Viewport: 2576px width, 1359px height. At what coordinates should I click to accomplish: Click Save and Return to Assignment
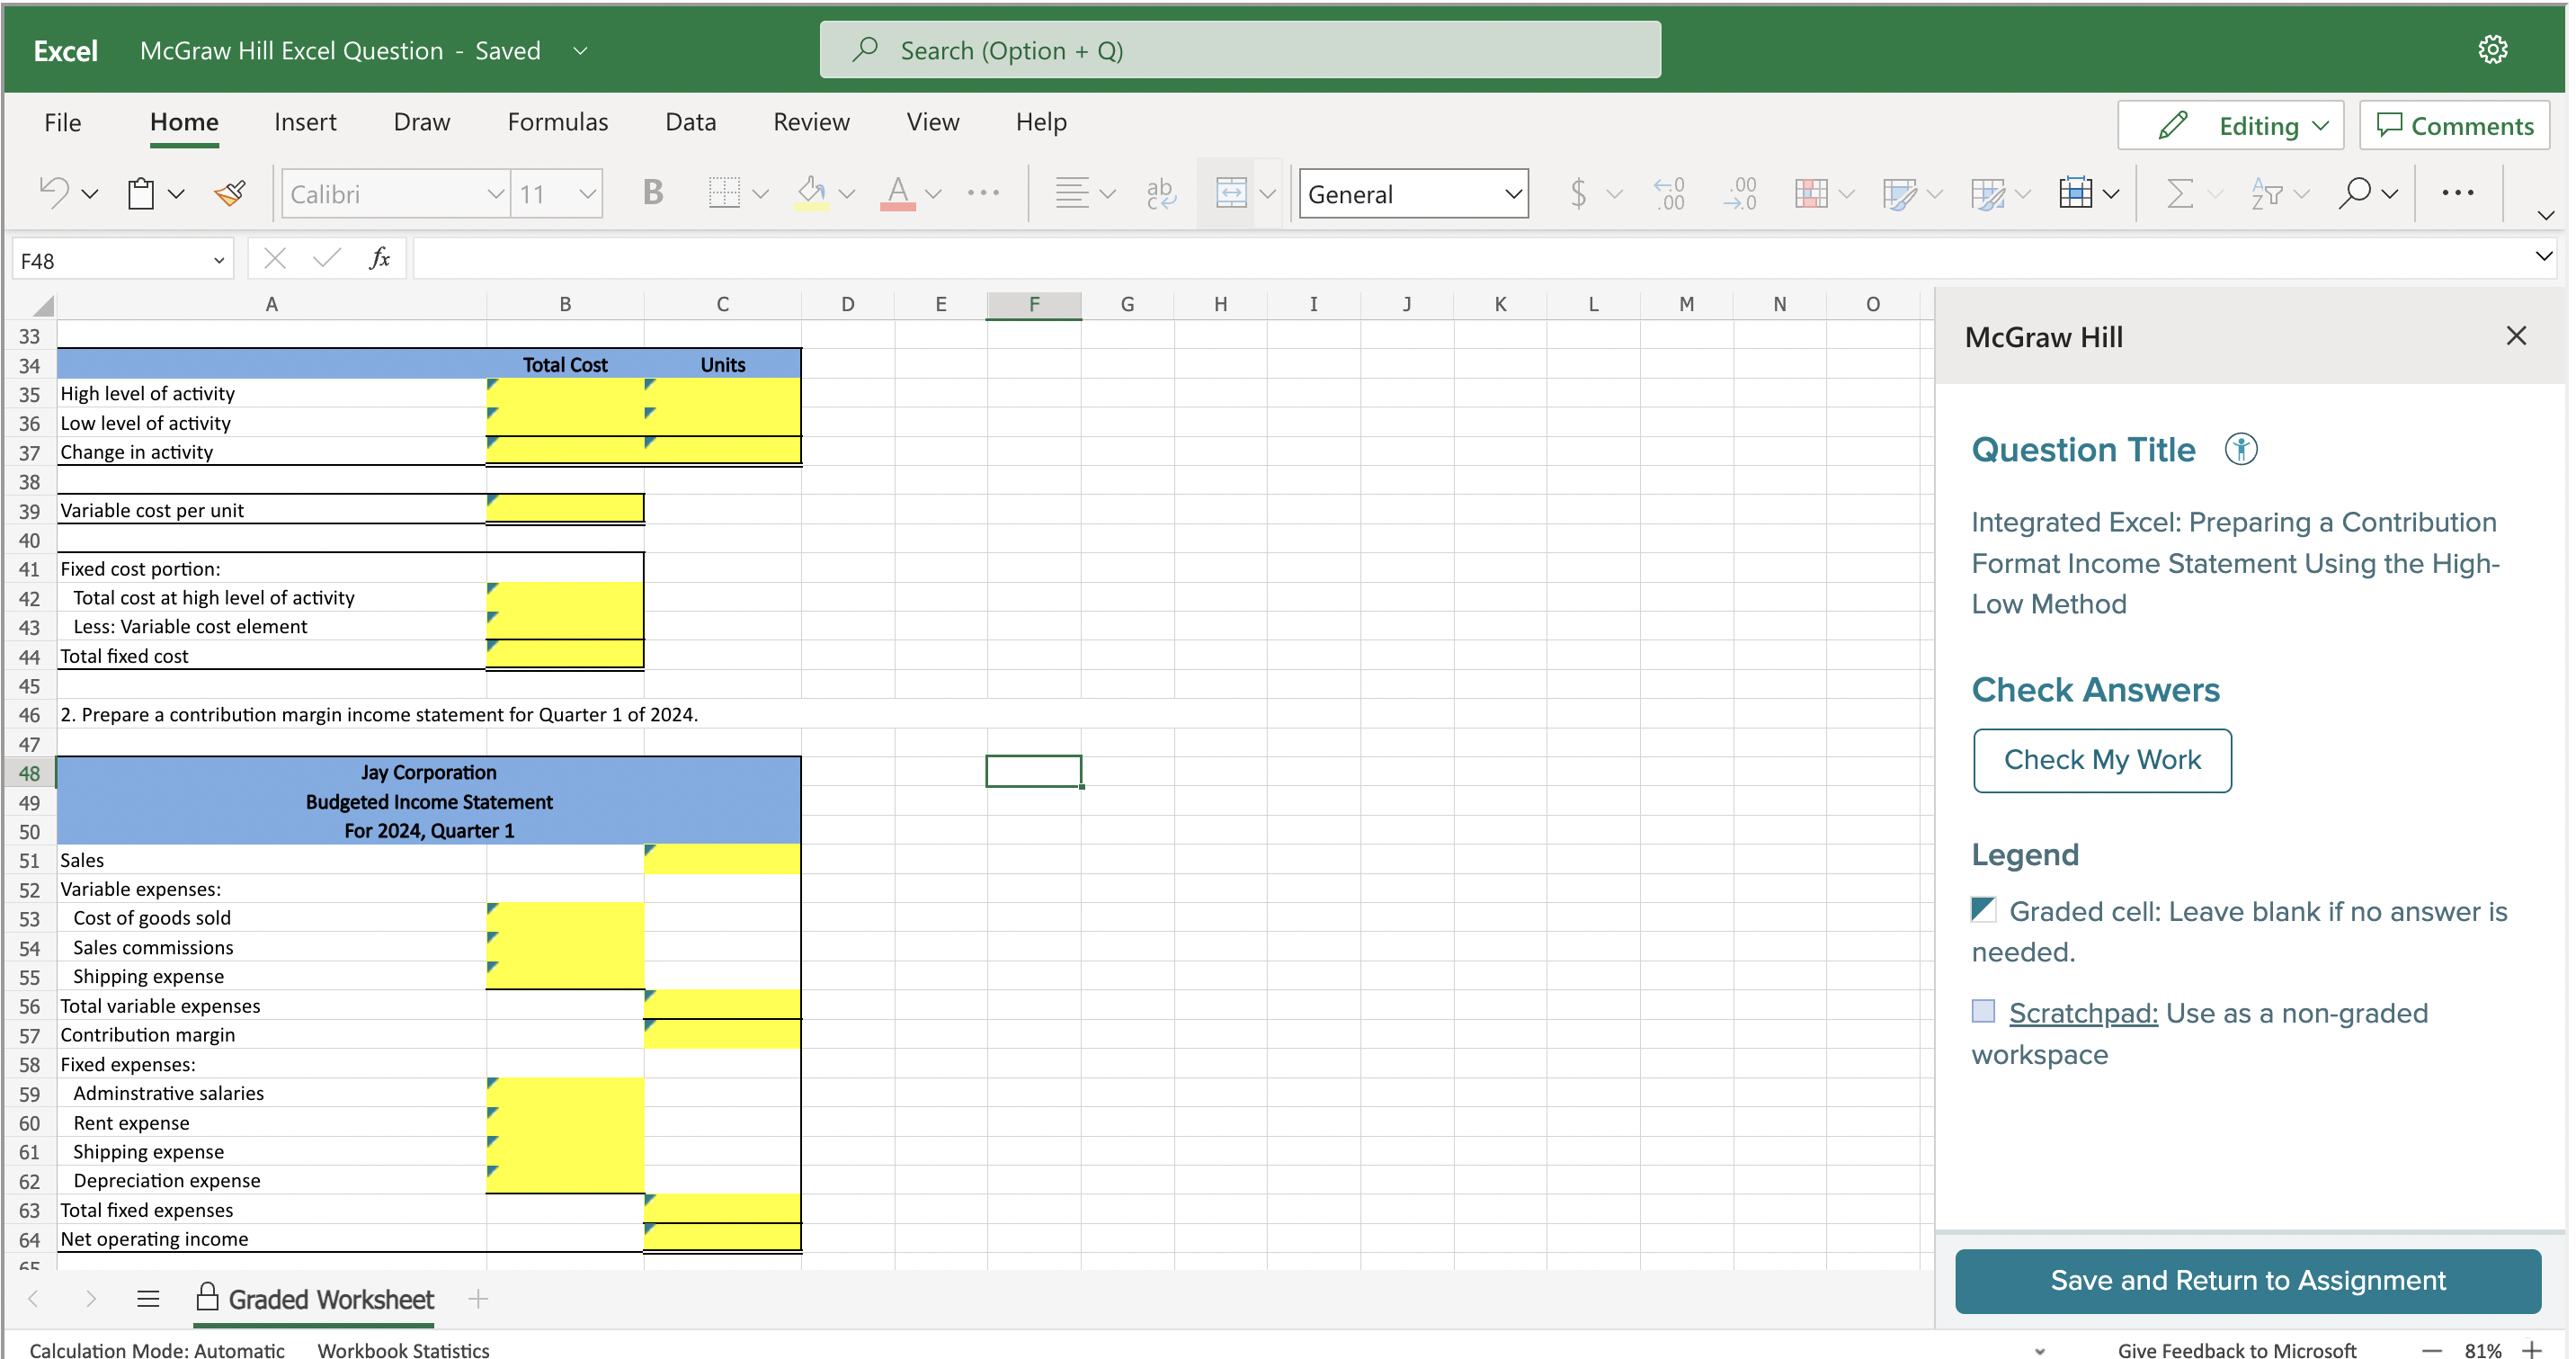point(2247,1280)
